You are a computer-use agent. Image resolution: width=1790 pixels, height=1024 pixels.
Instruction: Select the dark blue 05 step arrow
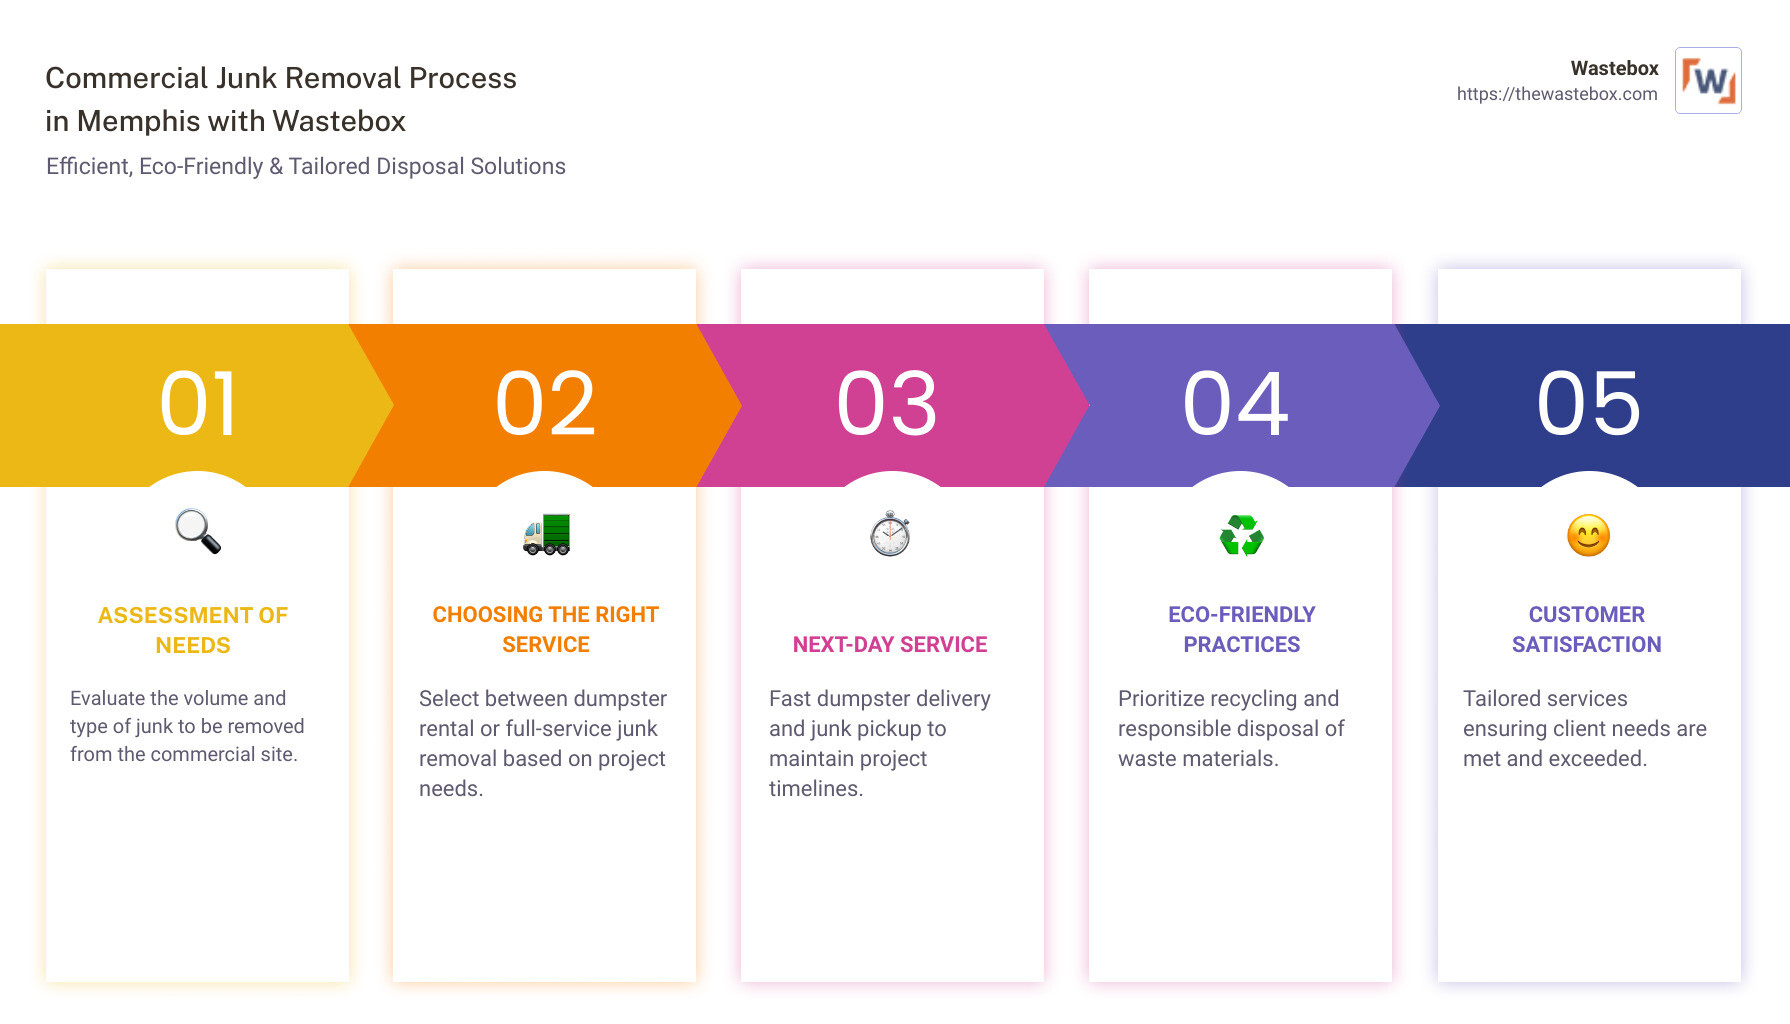[1588, 404]
